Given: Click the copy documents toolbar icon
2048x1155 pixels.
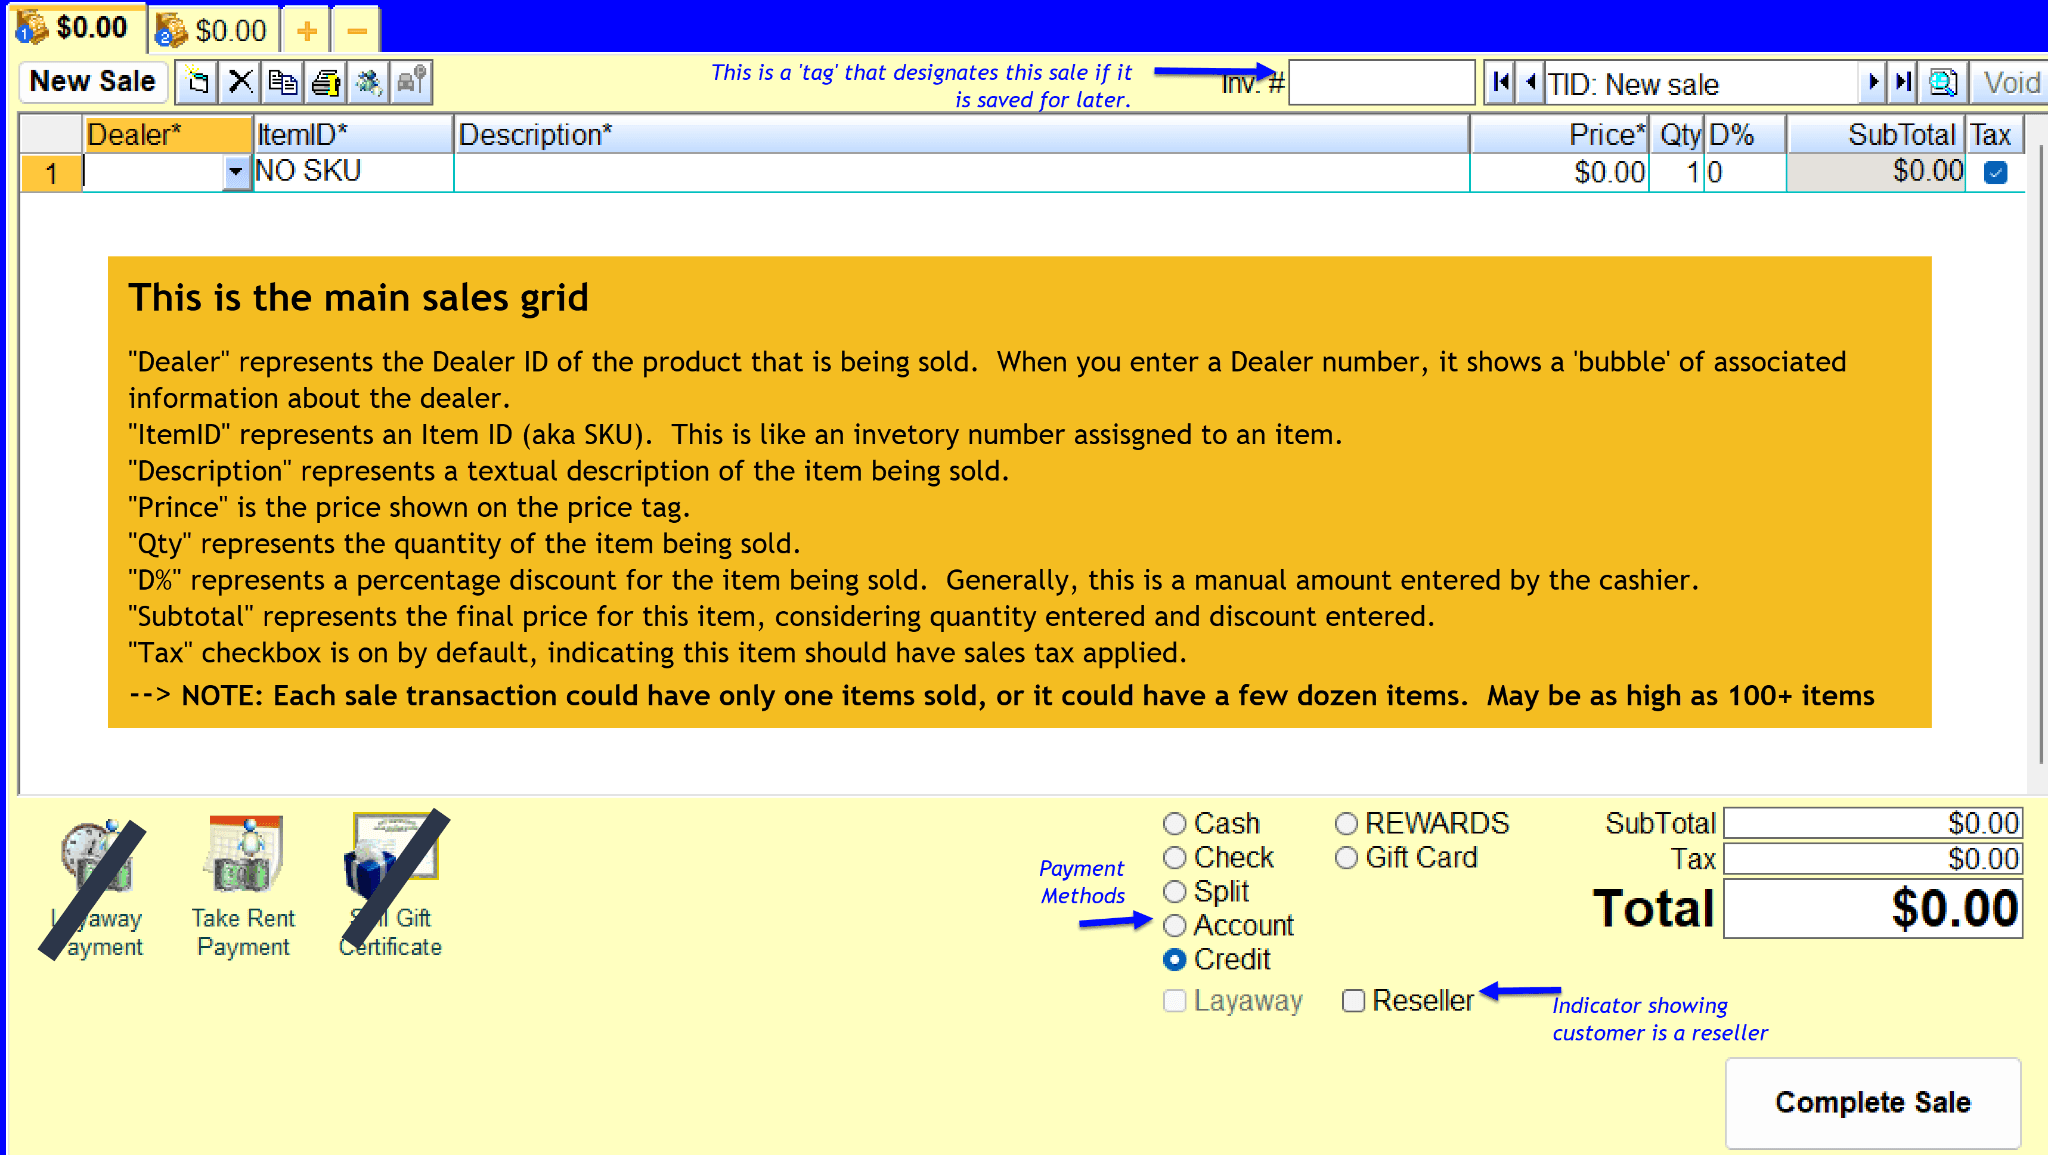Looking at the screenshot, I should [283, 82].
